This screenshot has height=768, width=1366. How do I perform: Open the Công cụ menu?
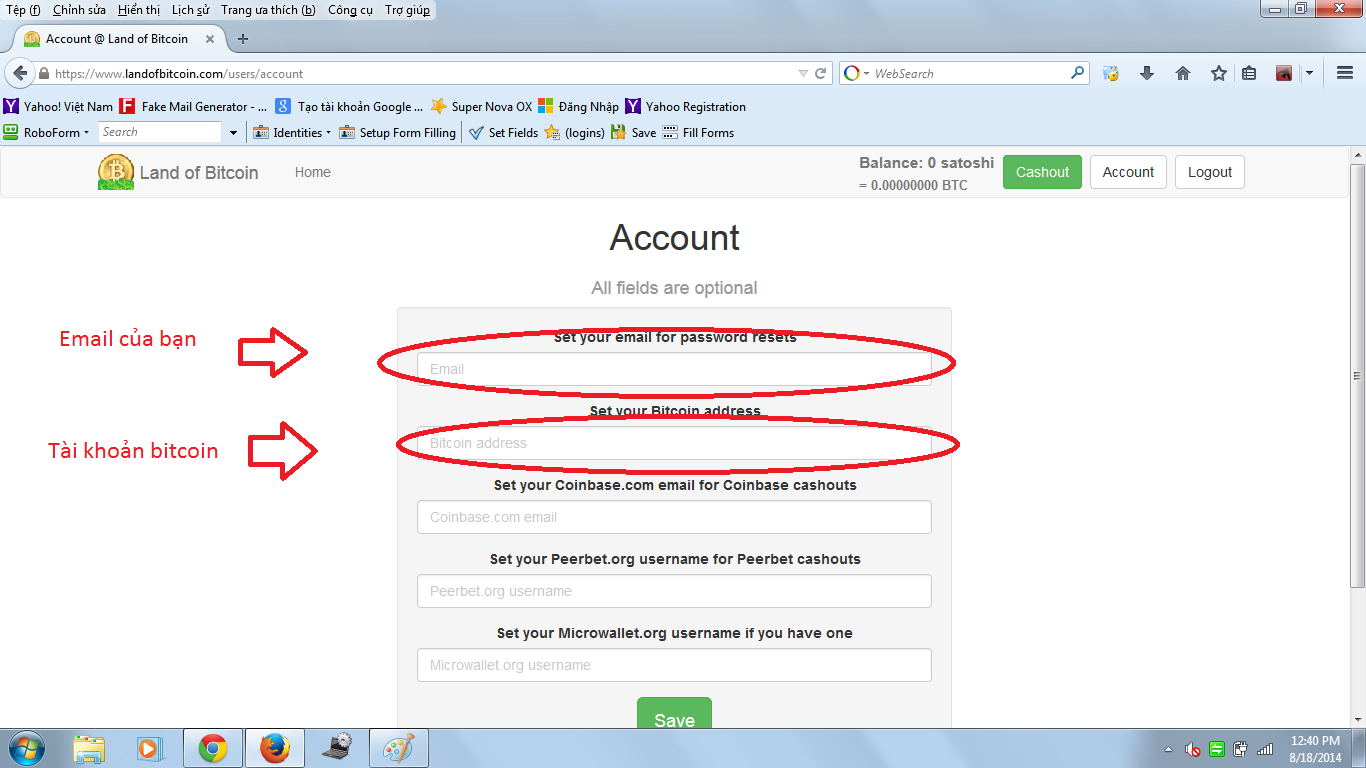pyautogui.click(x=350, y=10)
